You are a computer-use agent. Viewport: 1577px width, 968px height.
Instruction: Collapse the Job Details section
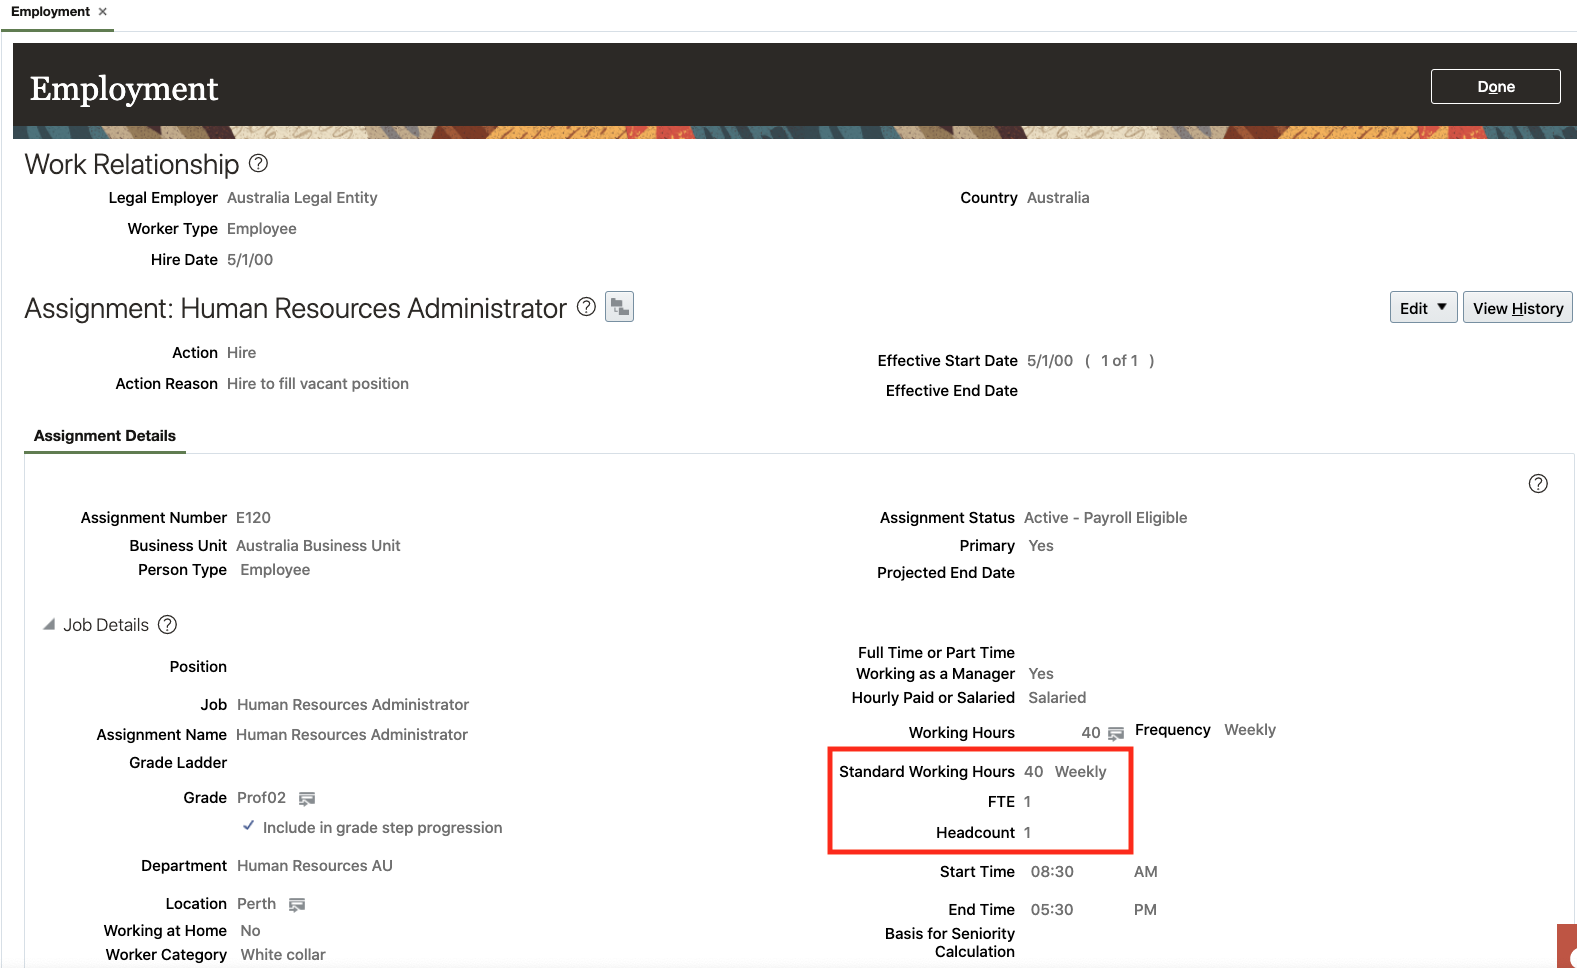(49, 625)
